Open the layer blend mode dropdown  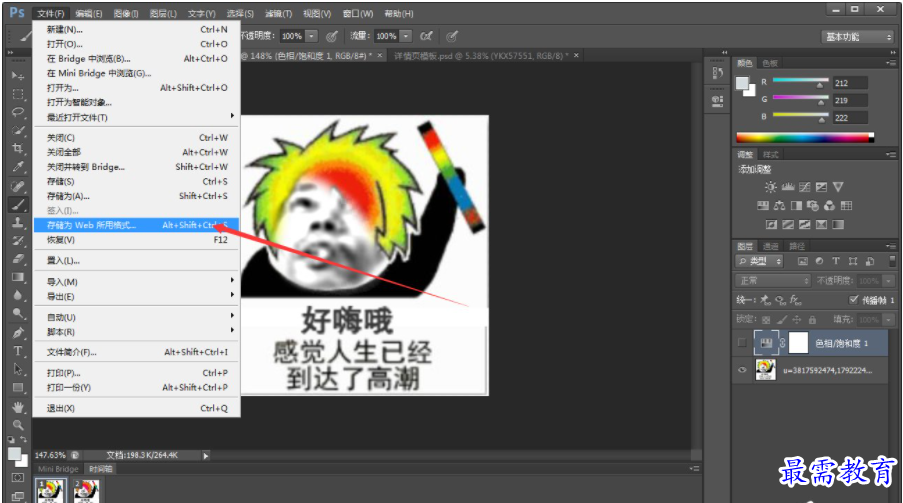(x=773, y=281)
